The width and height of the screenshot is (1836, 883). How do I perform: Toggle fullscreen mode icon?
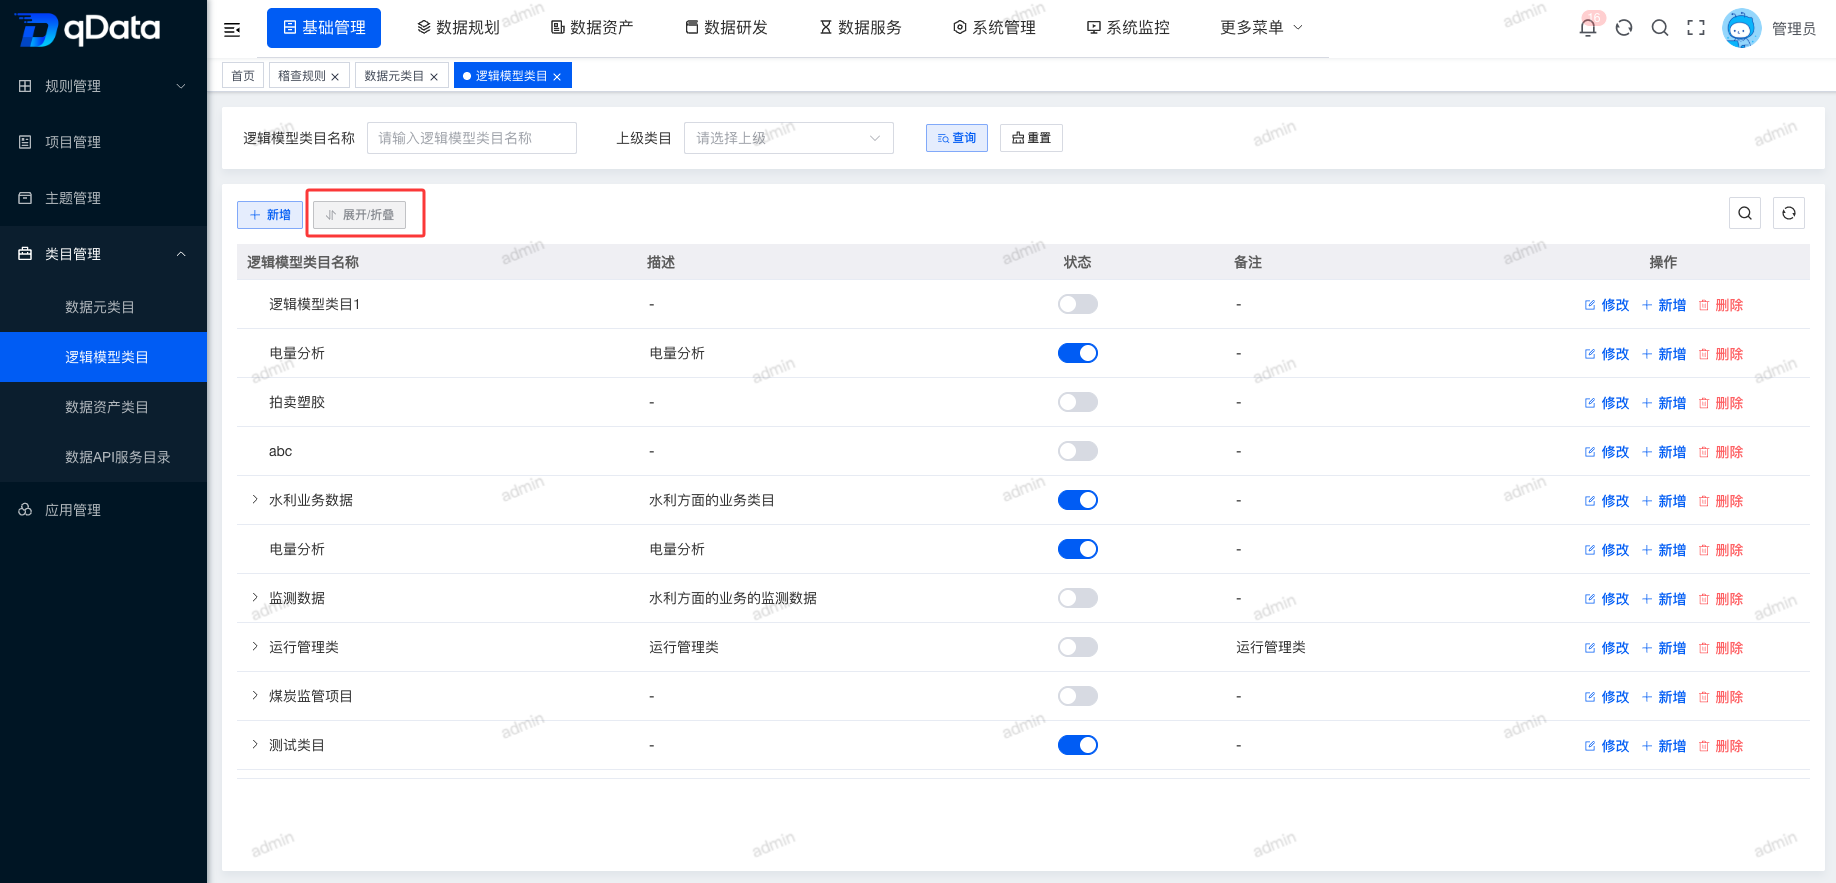click(1696, 28)
